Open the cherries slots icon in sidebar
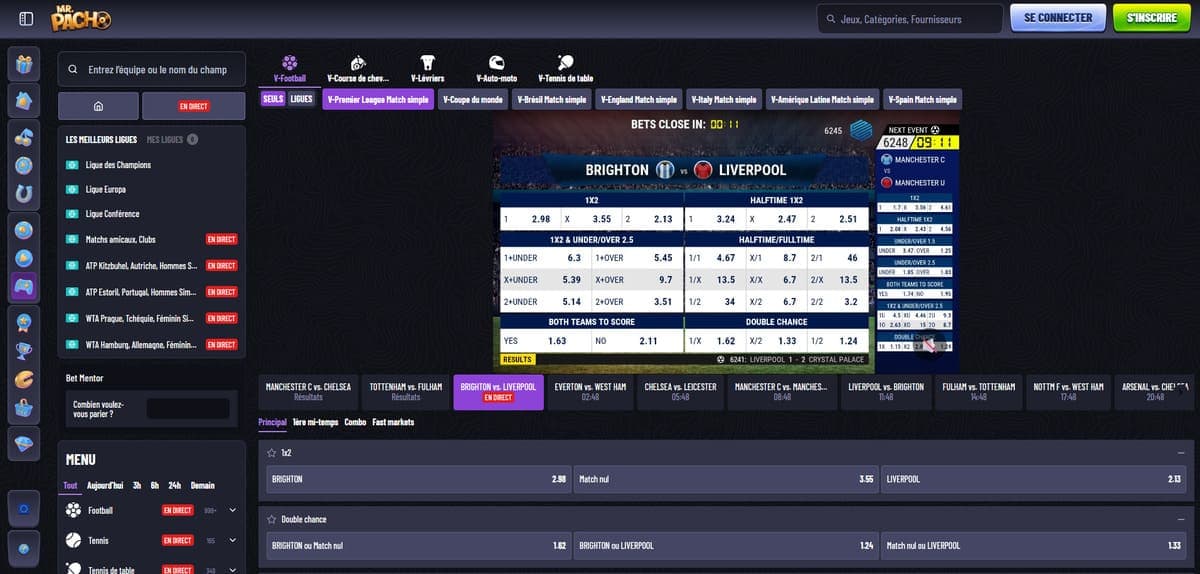The height and width of the screenshot is (574, 1200). point(24,139)
